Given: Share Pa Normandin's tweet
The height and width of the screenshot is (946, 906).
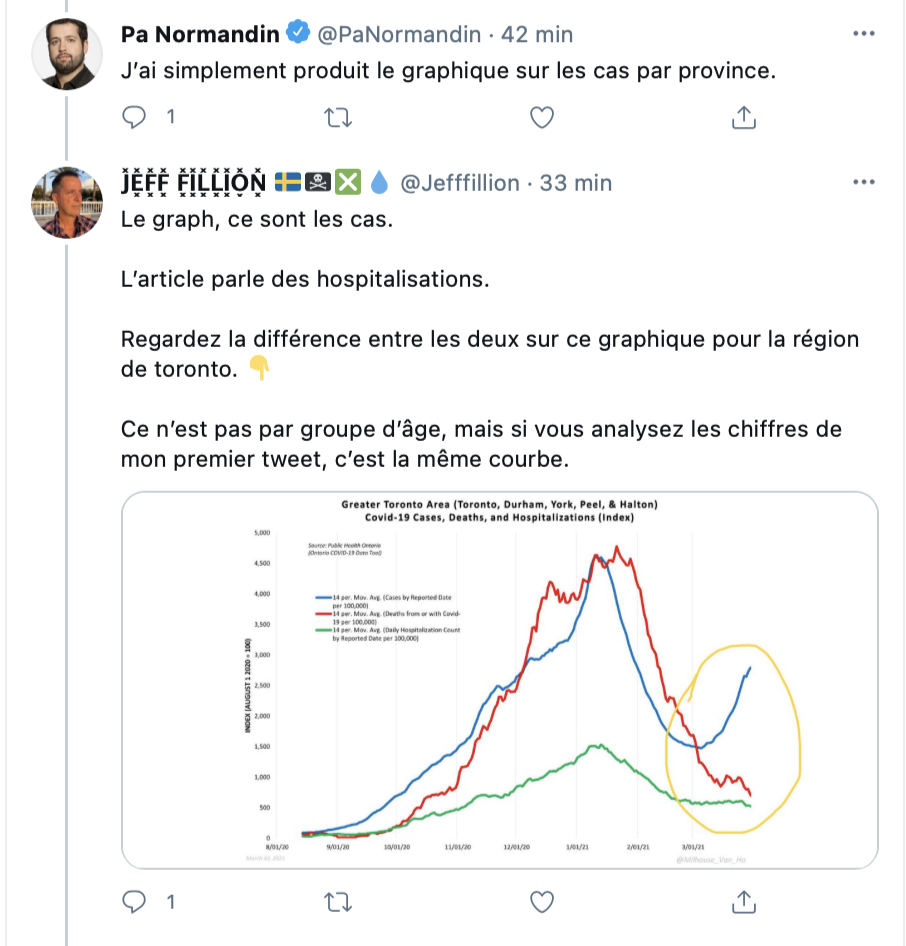Looking at the screenshot, I should coord(744,117).
